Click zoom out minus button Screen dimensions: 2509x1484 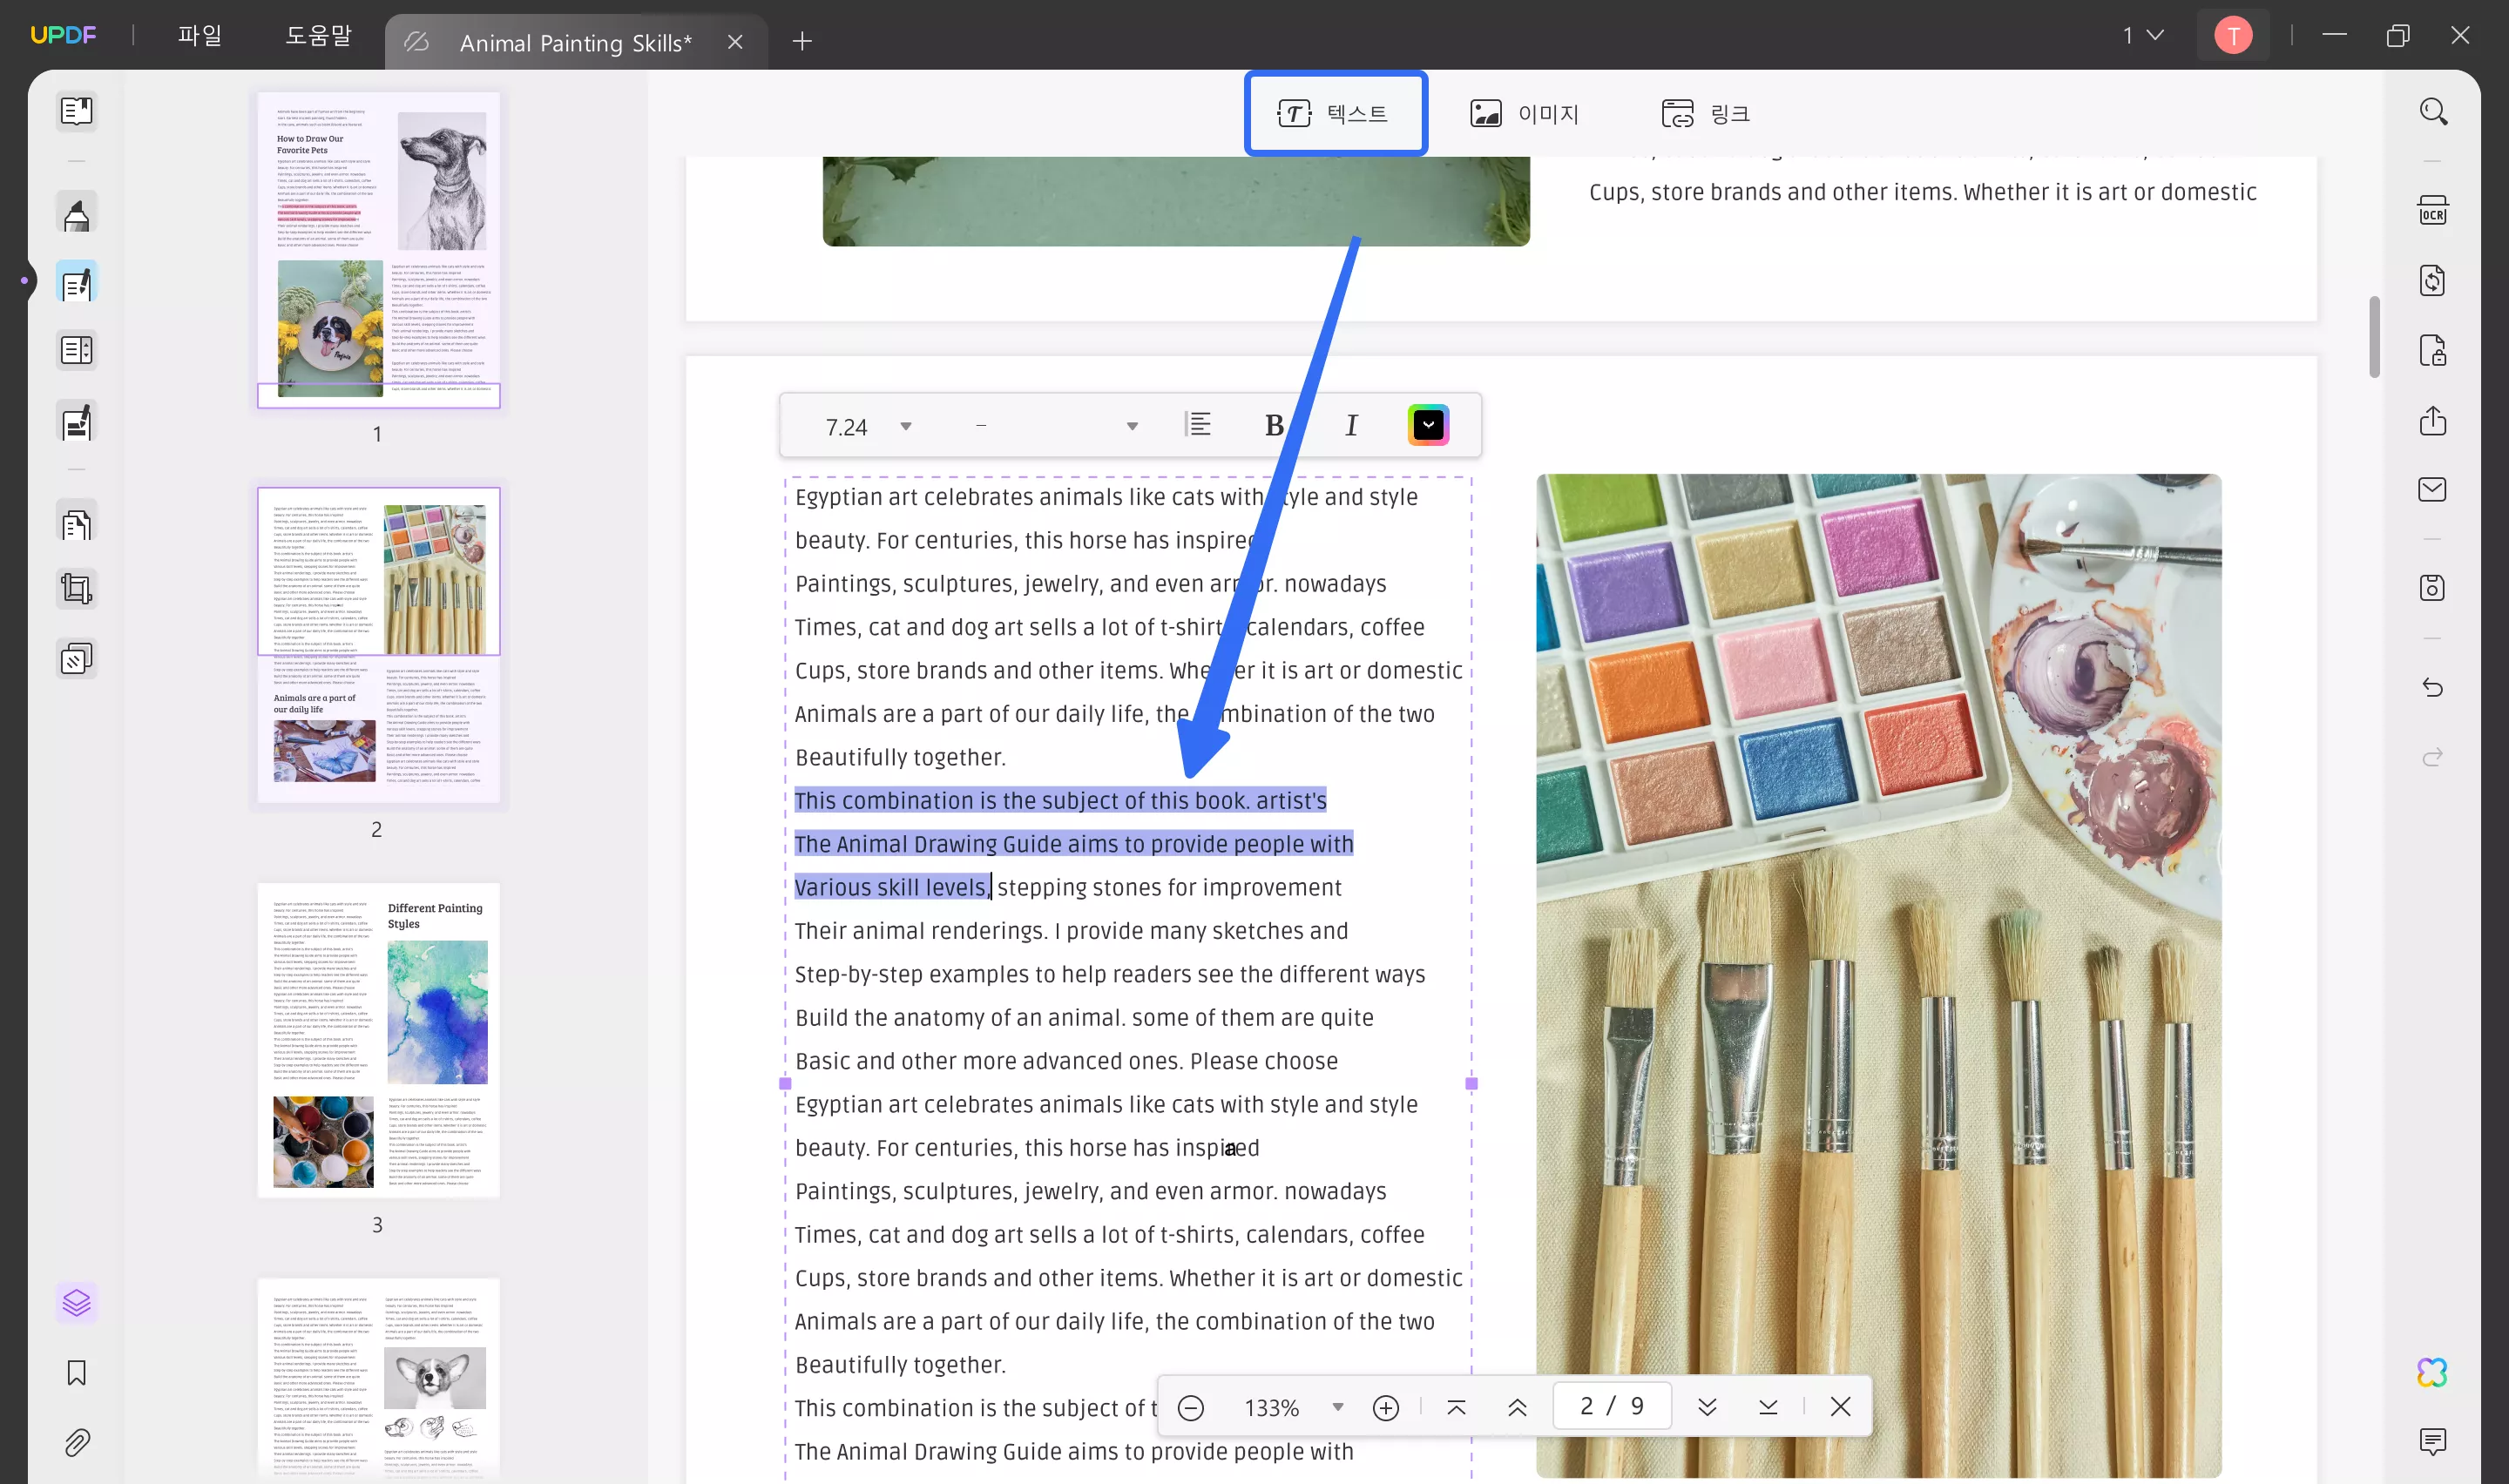click(x=1191, y=1406)
